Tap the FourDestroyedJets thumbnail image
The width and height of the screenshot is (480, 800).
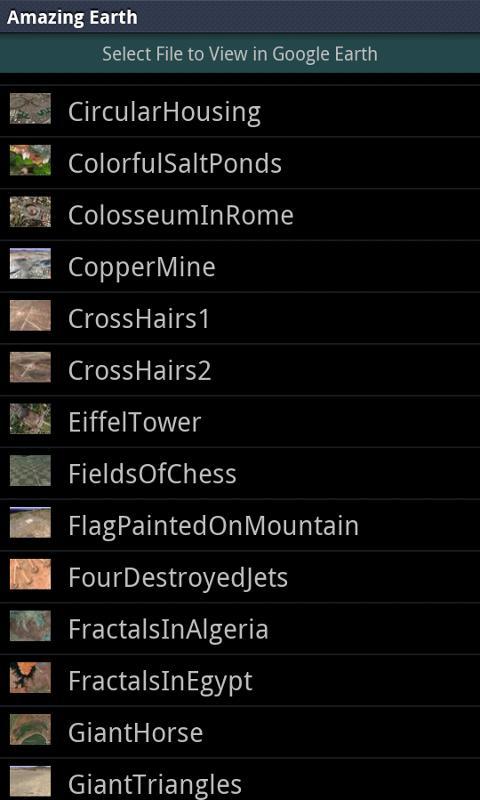[x=30, y=574]
